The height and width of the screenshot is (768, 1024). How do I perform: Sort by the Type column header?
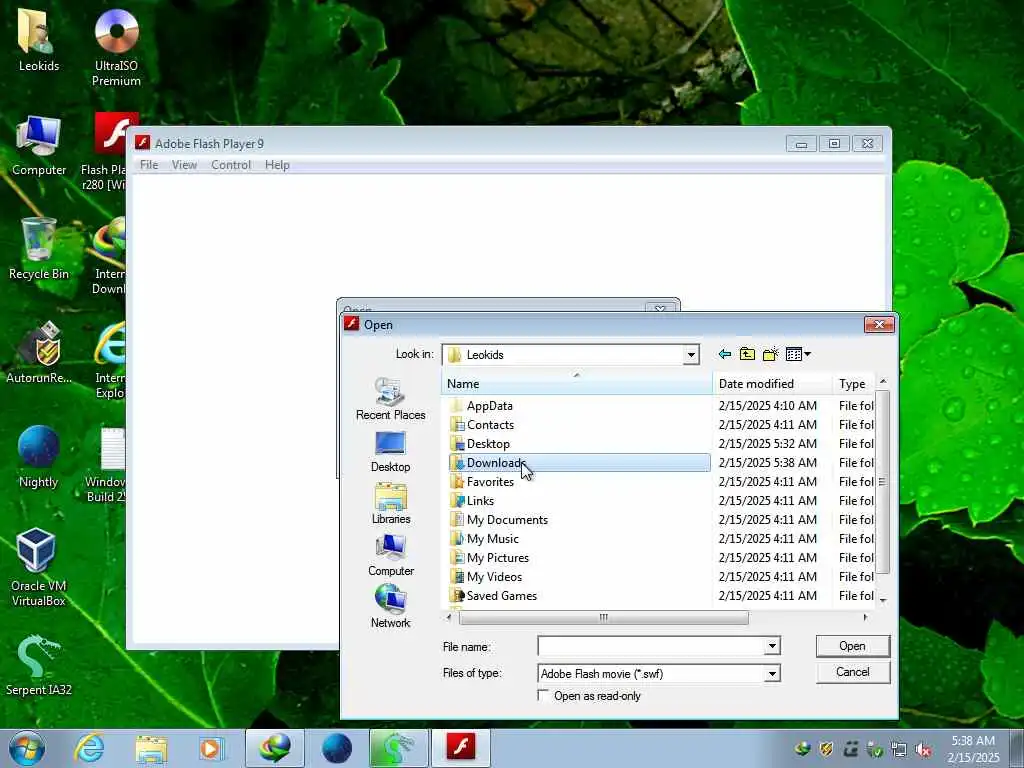coord(854,383)
